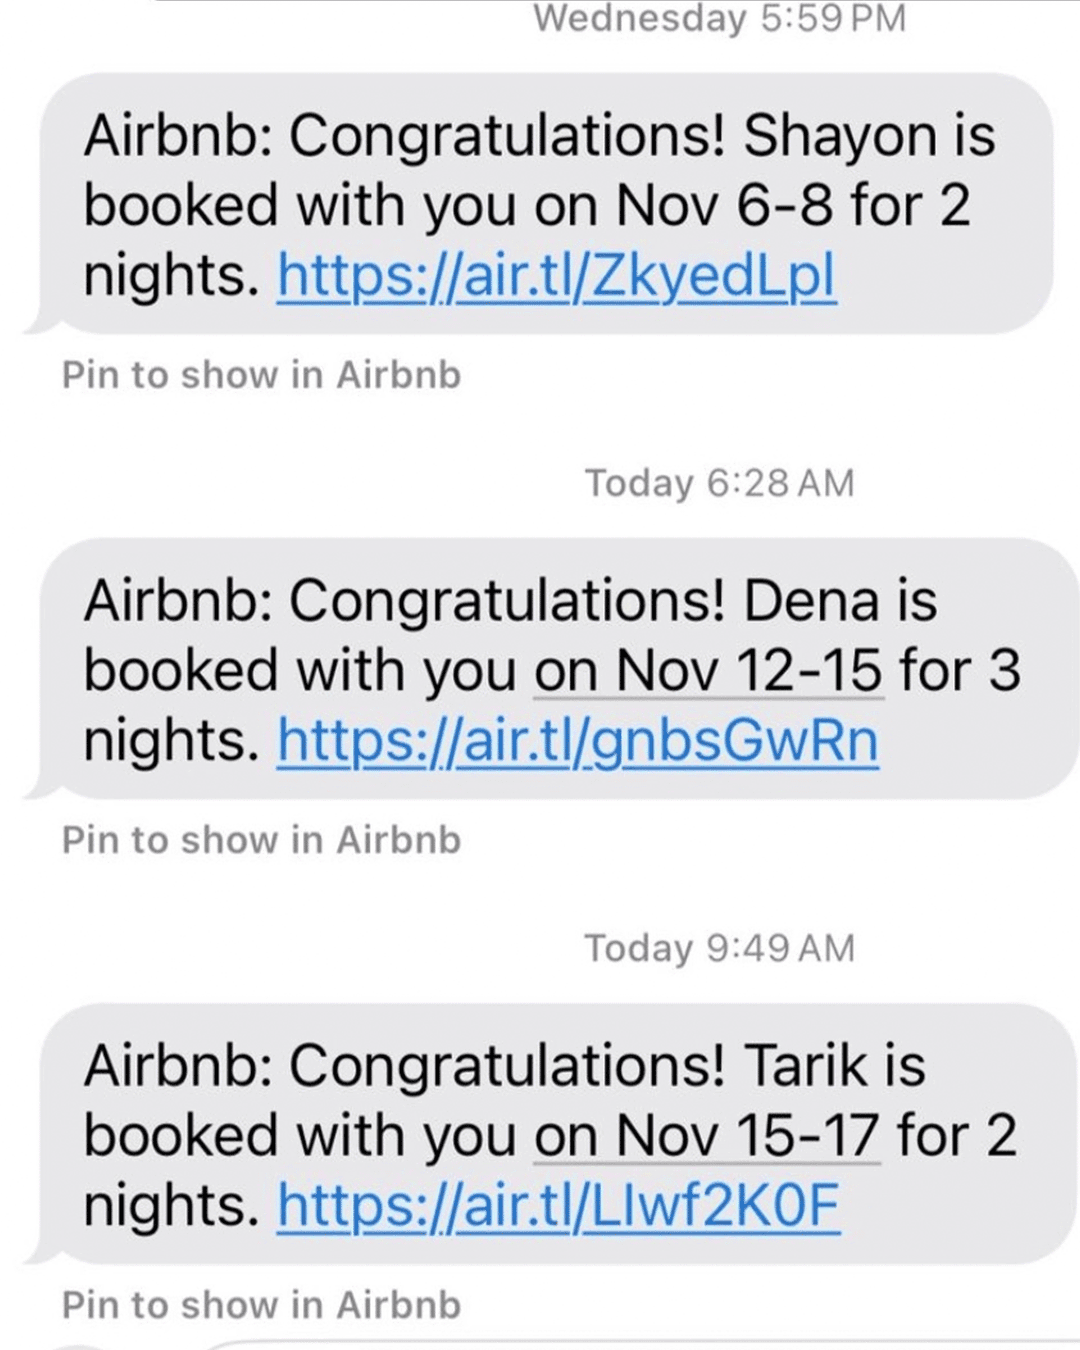Tap "Pin to show in Airbnb" under Tarik's message
The width and height of the screenshot is (1080, 1350).
[261, 1305]
